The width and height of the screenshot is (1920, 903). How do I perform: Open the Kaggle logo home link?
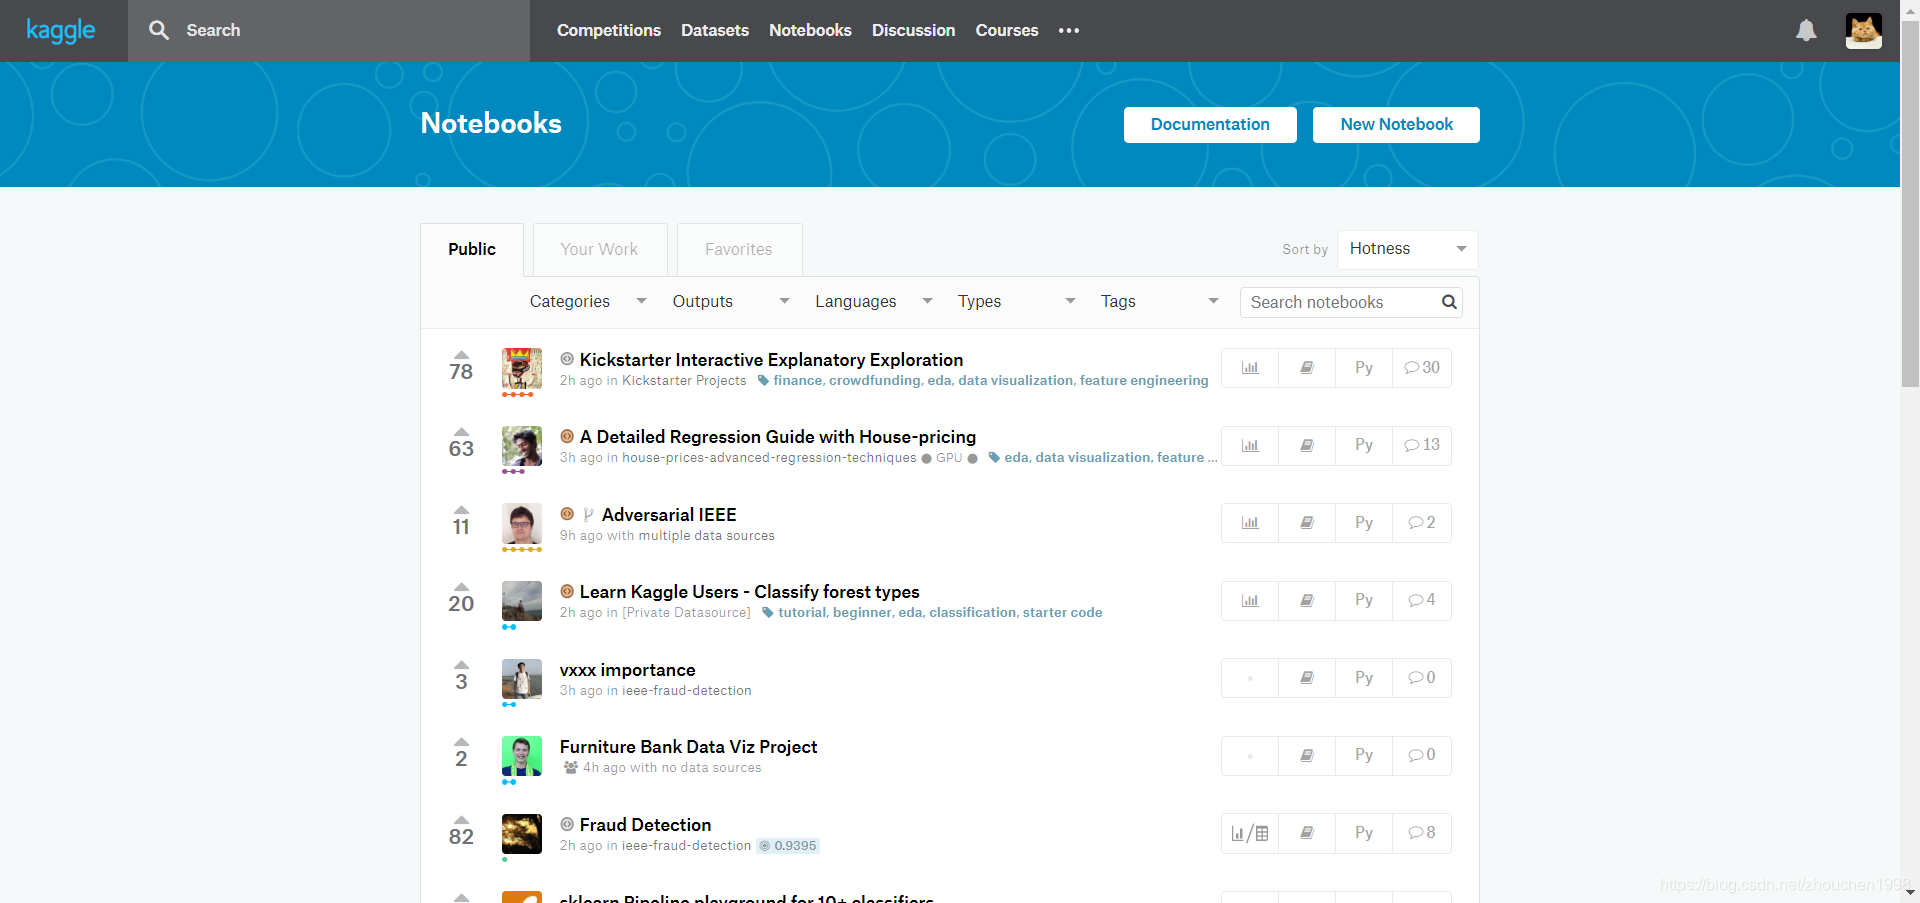click(x=61, y=30)
